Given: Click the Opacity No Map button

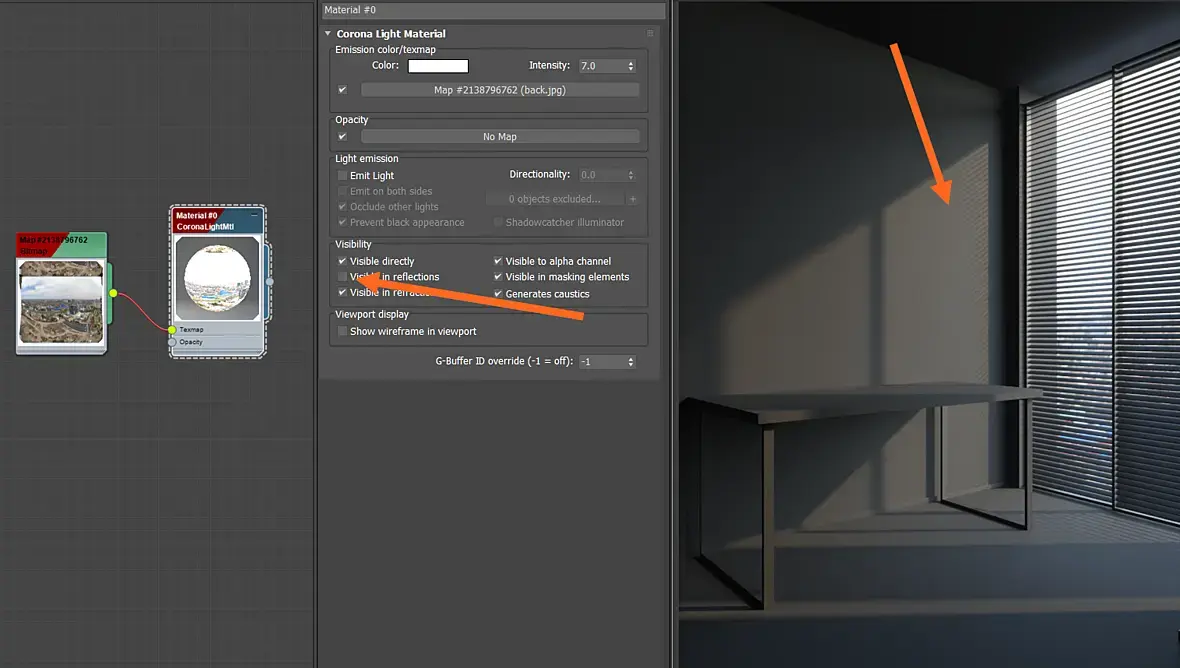Looking at the screenshot, I should click(500, 136).
